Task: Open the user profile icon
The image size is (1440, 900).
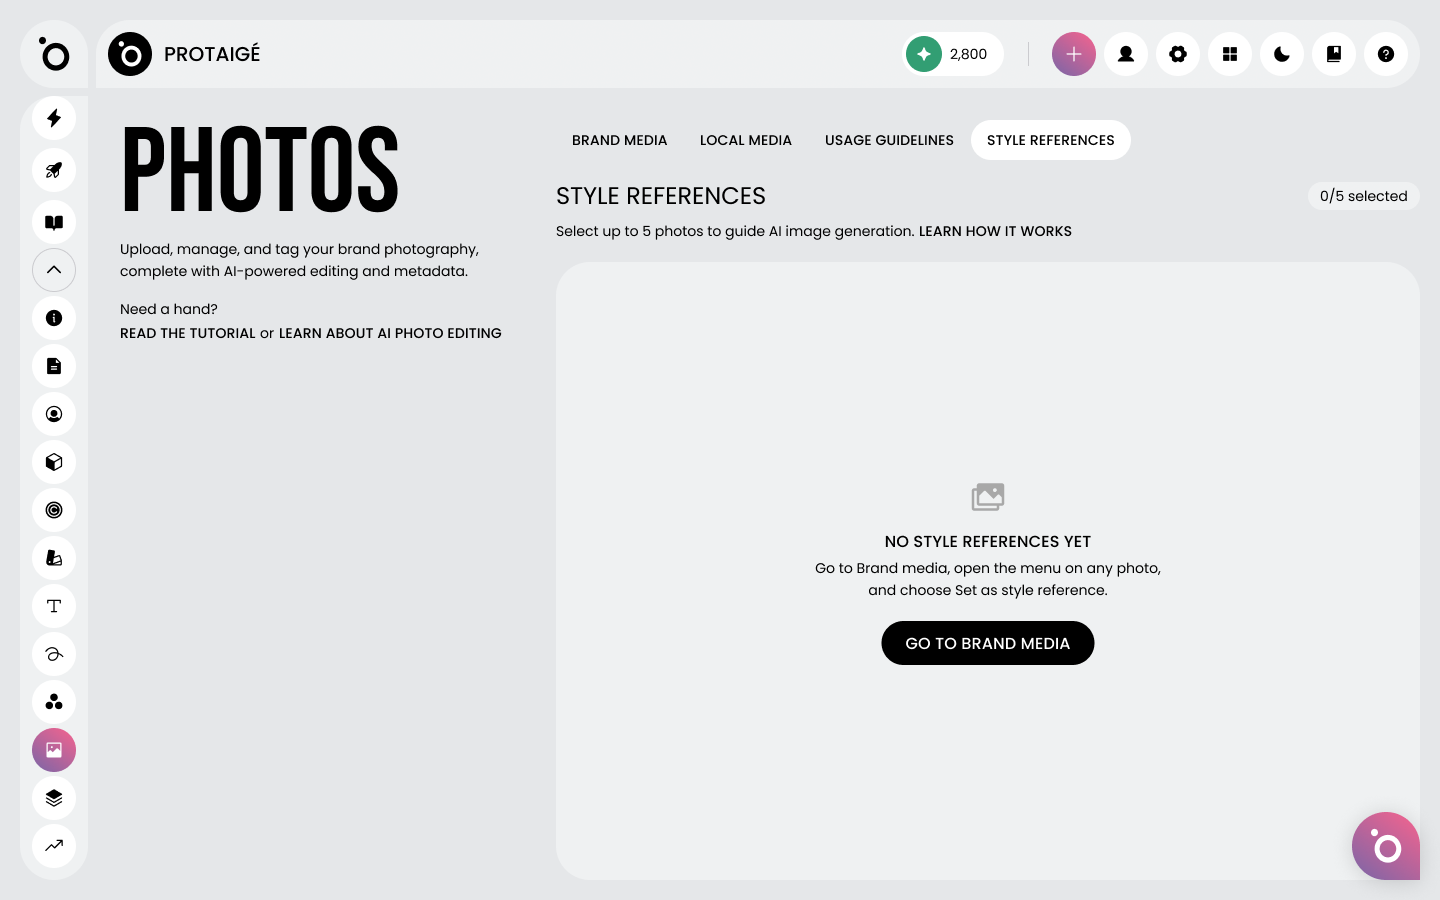Action: [x=1126, y=54]
